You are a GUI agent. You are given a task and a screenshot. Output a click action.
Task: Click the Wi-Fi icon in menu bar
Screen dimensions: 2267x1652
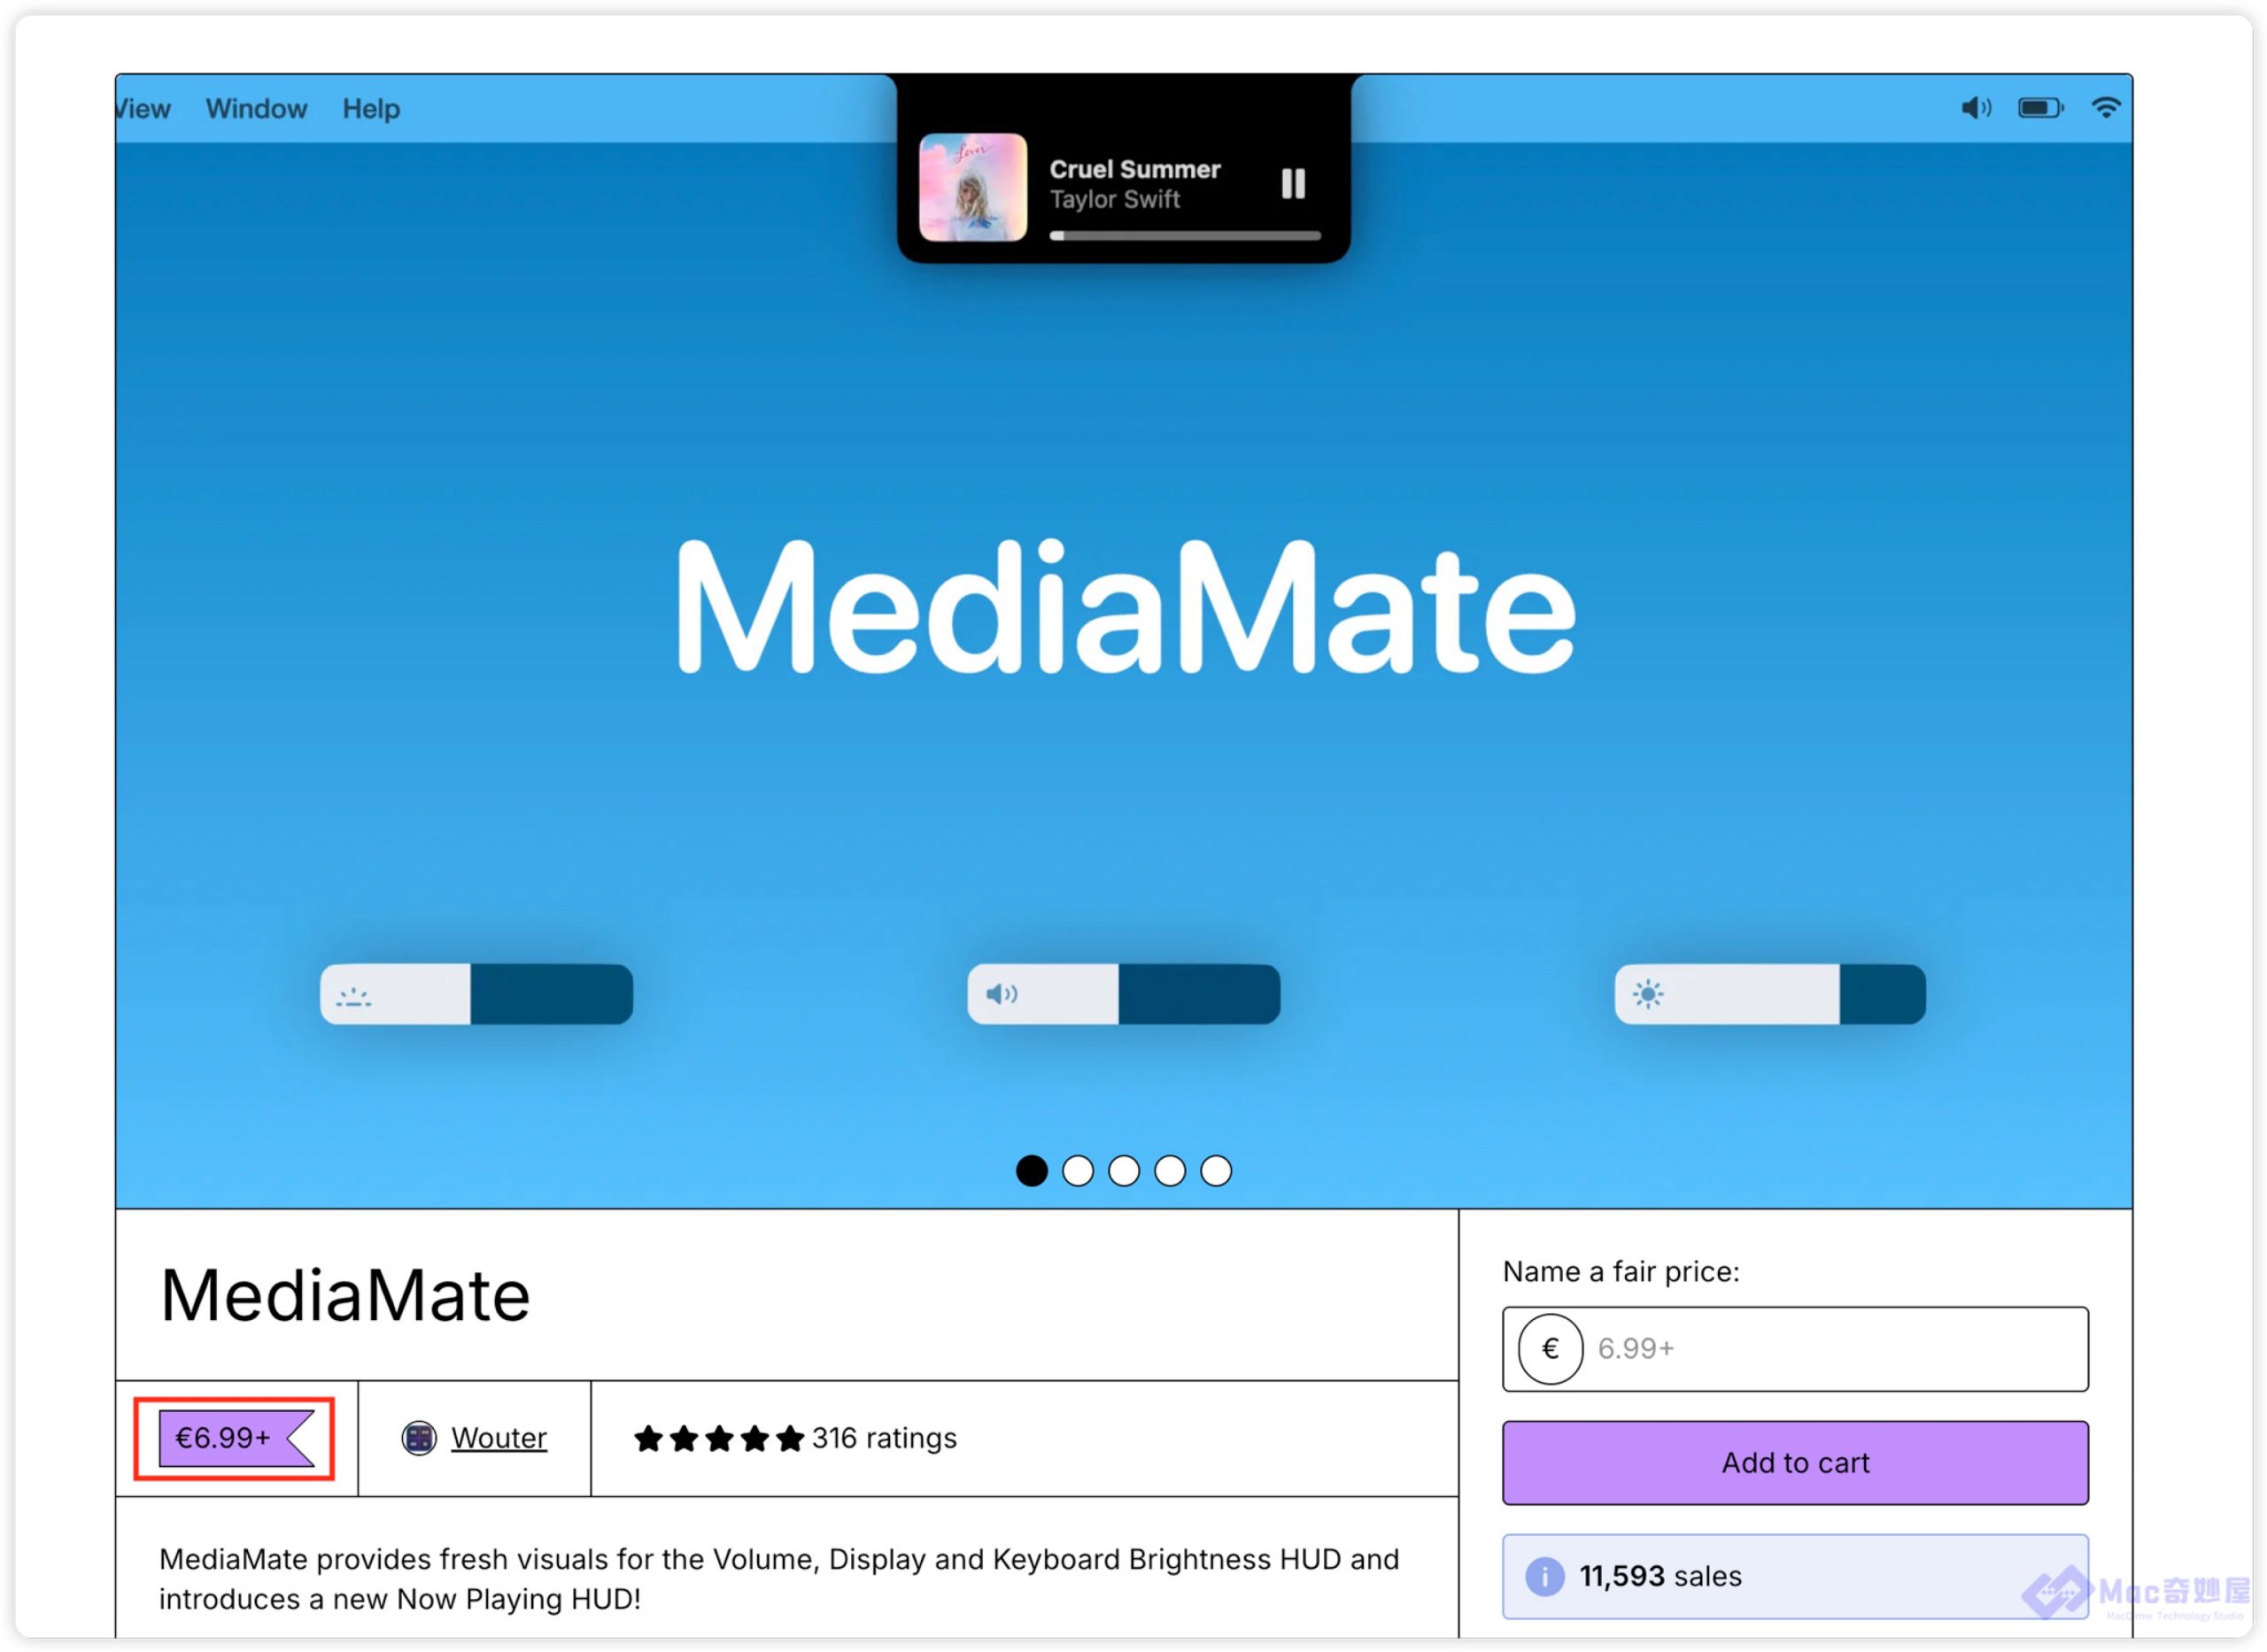(x=2105, y=108)
